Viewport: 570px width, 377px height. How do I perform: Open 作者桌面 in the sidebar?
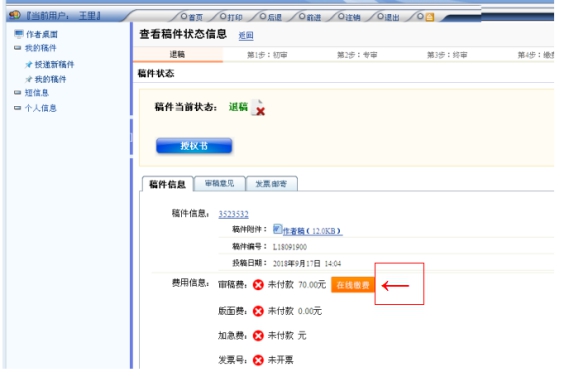coord(42,34)
